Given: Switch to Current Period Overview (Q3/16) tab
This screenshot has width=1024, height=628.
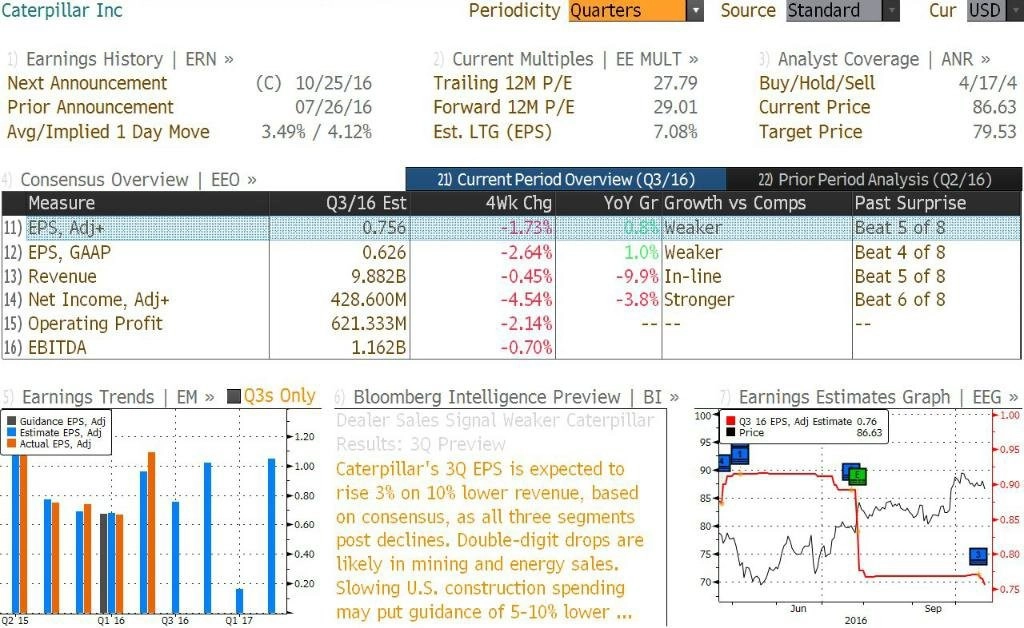Looking at the screenshot, I should (x=566, y=179).
